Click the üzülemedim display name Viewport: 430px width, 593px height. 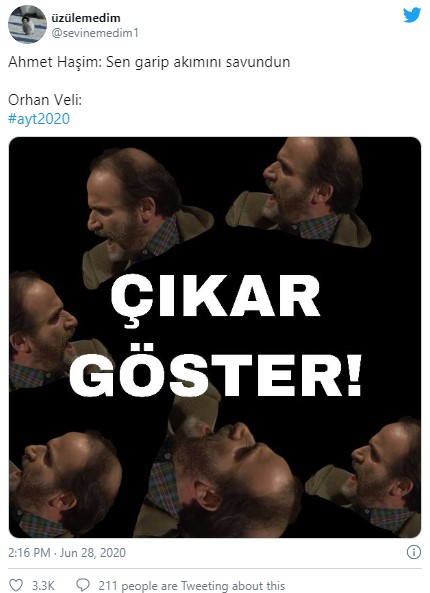click(86, 18)
